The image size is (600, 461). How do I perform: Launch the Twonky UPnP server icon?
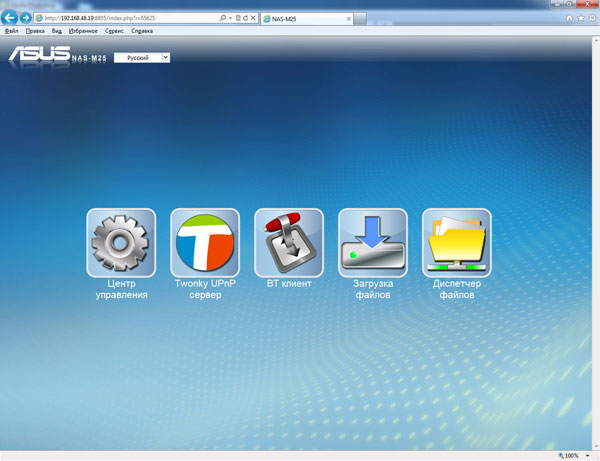[x=205, y=243]
